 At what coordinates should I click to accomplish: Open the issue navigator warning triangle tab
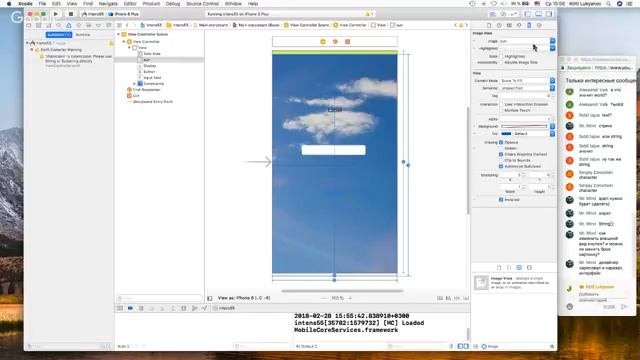click(69, 25)
